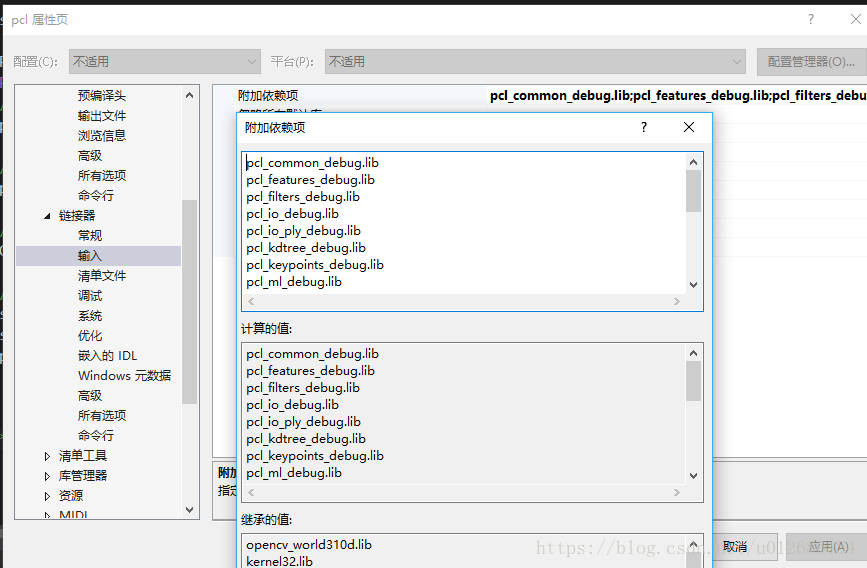Screen dimensions: 867x568
Task: Close the pcl 属性页 window
Action: [855, 19]
